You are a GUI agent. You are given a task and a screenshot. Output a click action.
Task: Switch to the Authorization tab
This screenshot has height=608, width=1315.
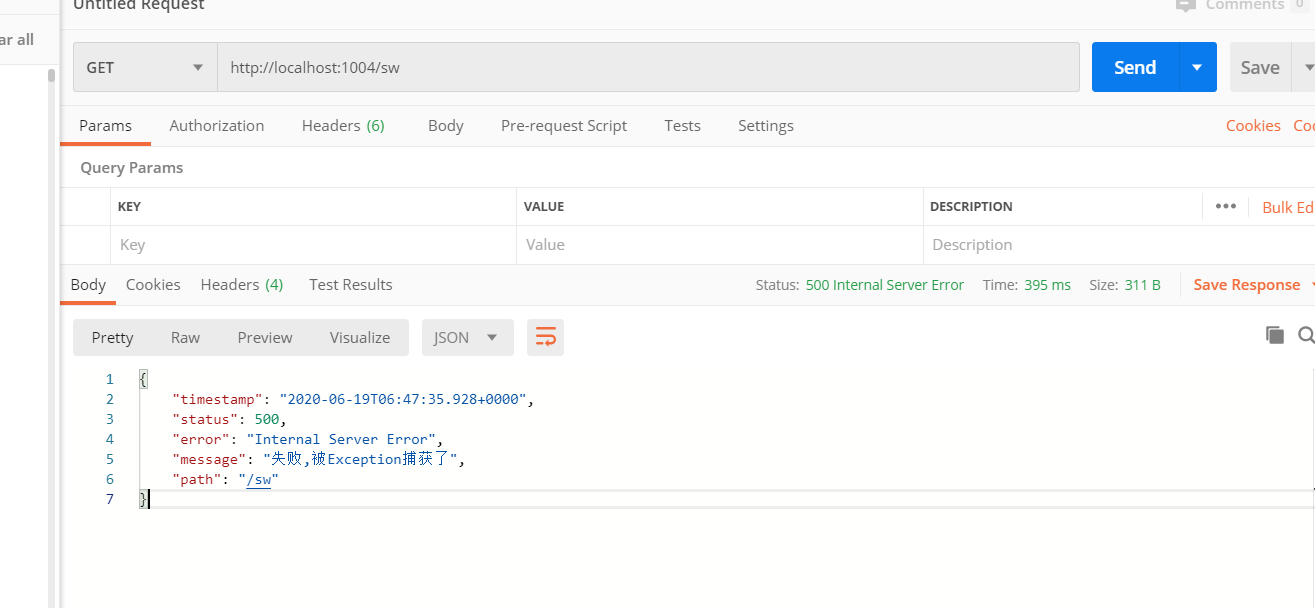(x=217, y=126)
